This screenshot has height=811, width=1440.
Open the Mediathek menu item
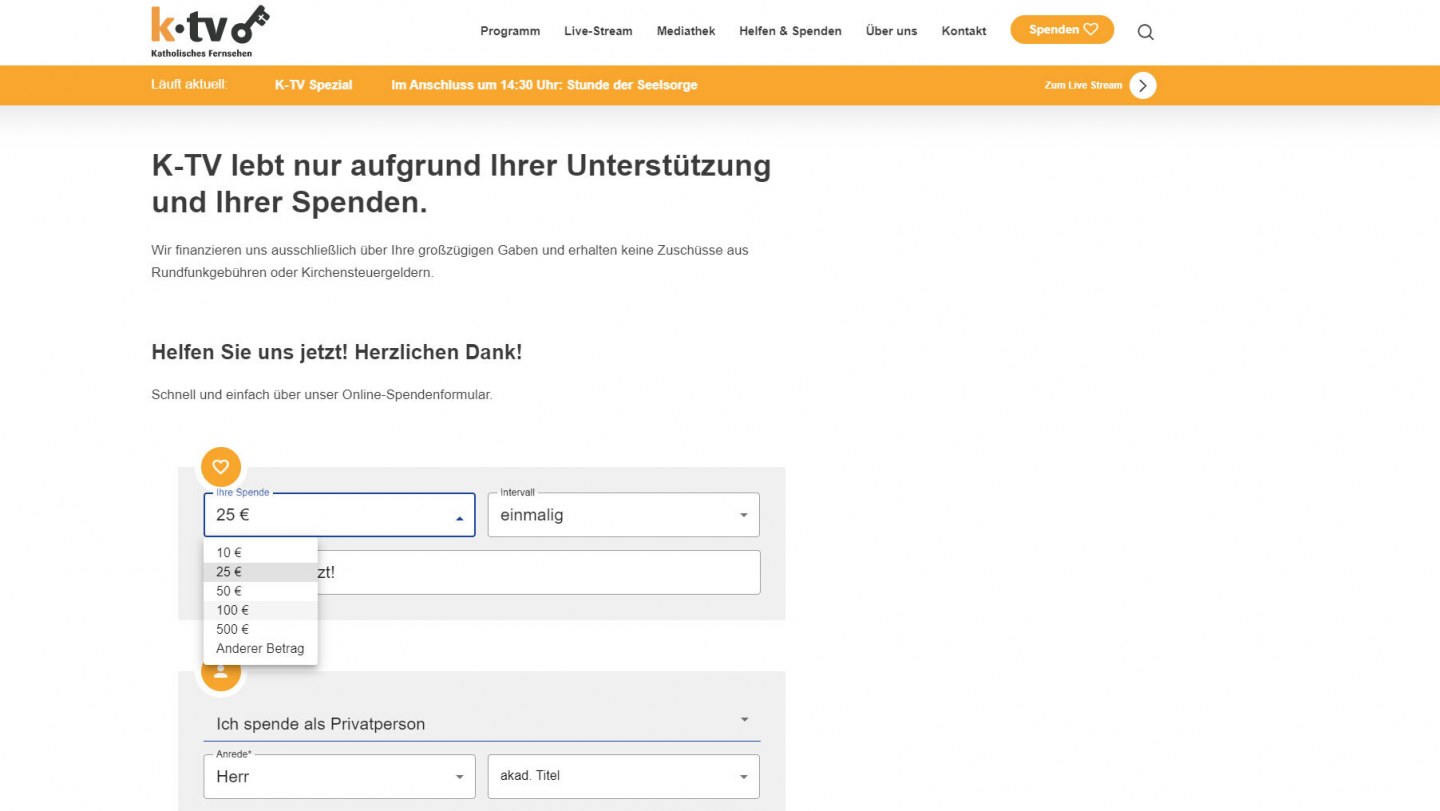coord(686,31)
